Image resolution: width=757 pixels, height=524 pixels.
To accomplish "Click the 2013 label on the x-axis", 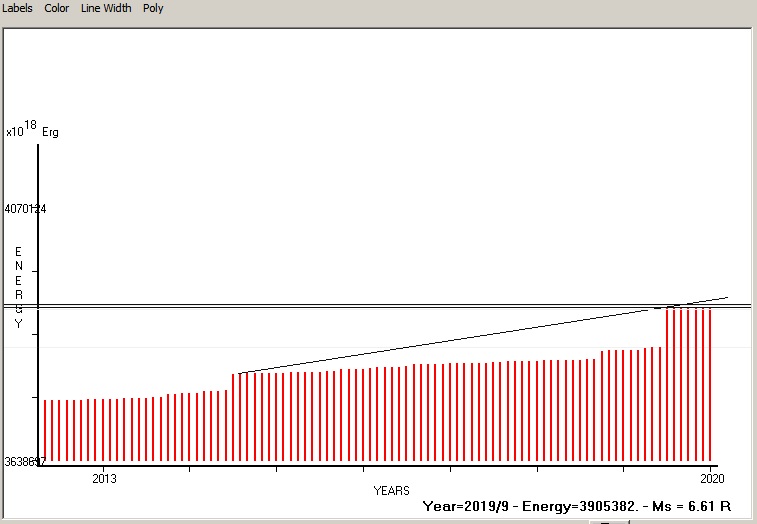I will coord(104,478).
